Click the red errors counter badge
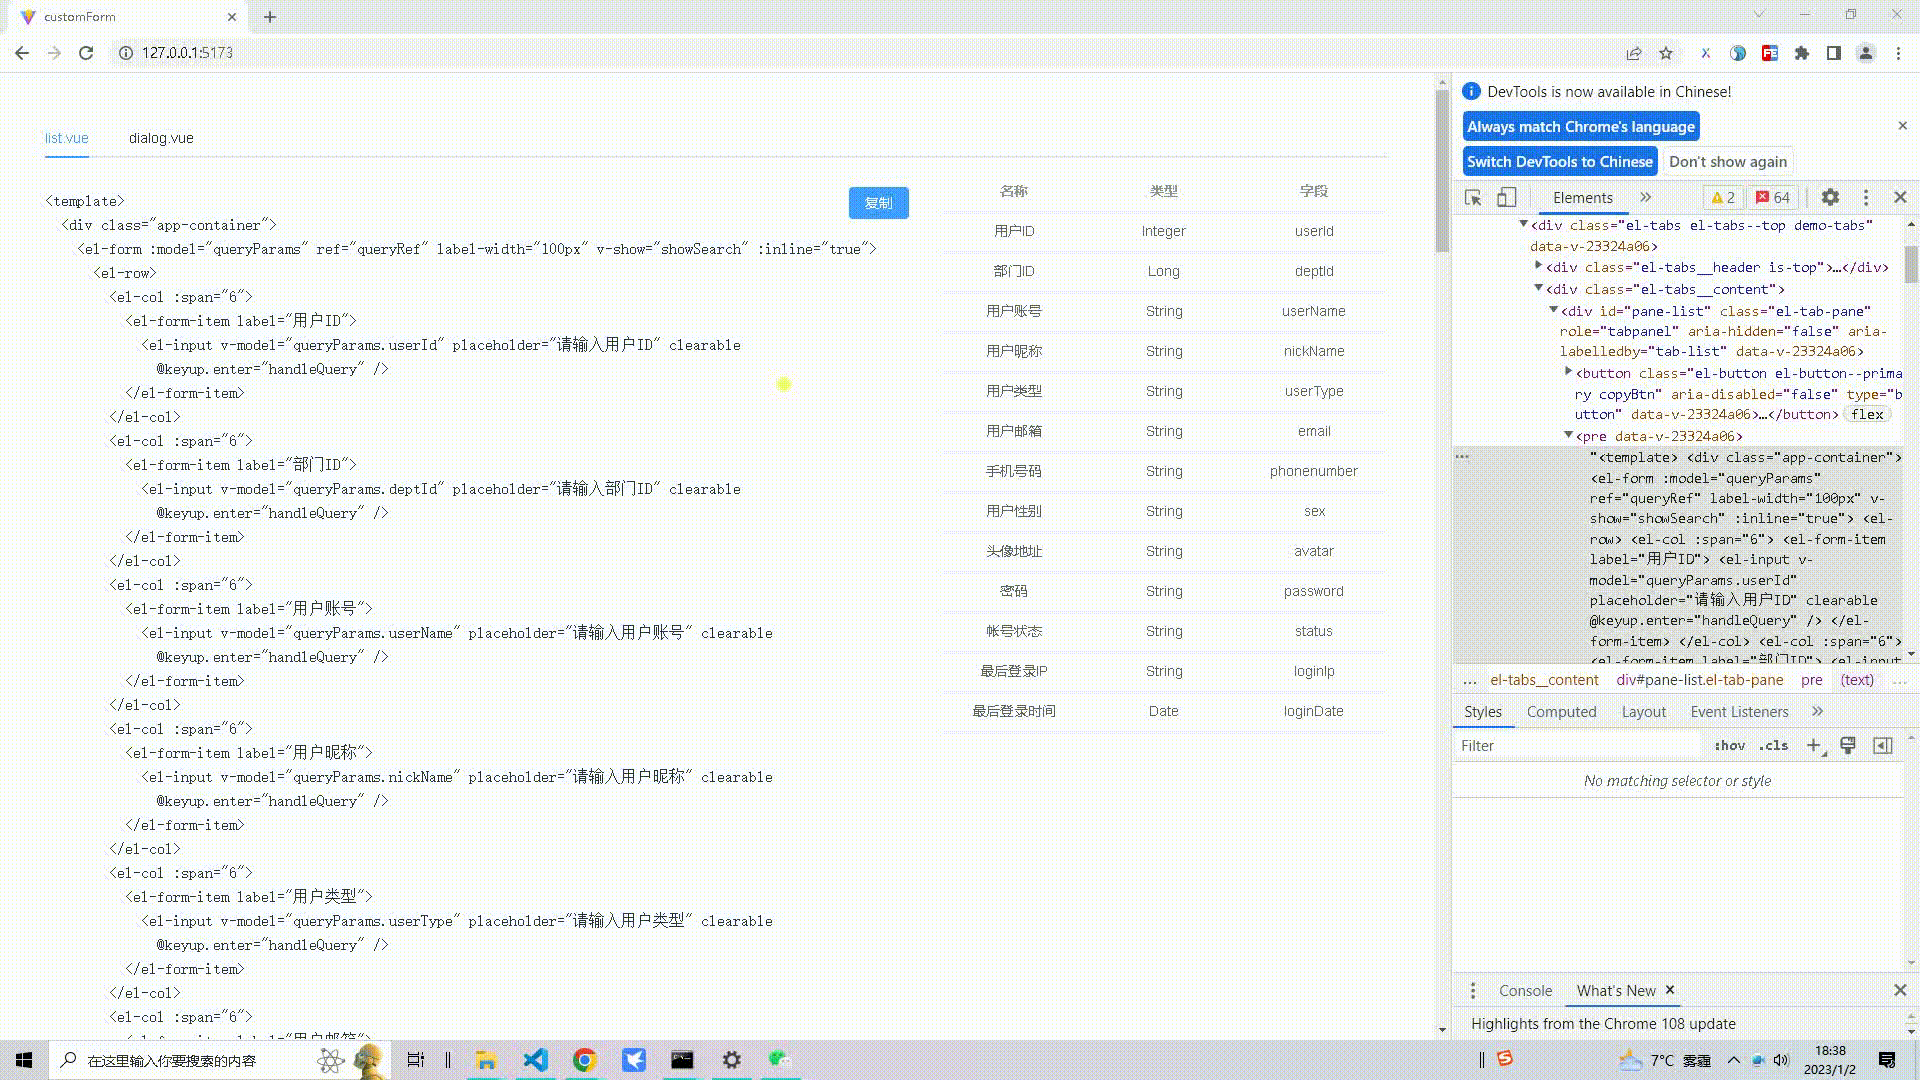Screen dimensions: 1920x1080 coord(1773,198)
